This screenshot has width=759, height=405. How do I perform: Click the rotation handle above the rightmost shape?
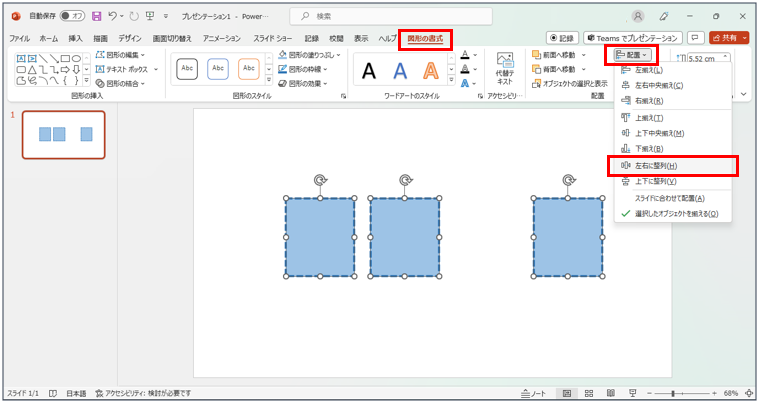click(x=568, y=180)
